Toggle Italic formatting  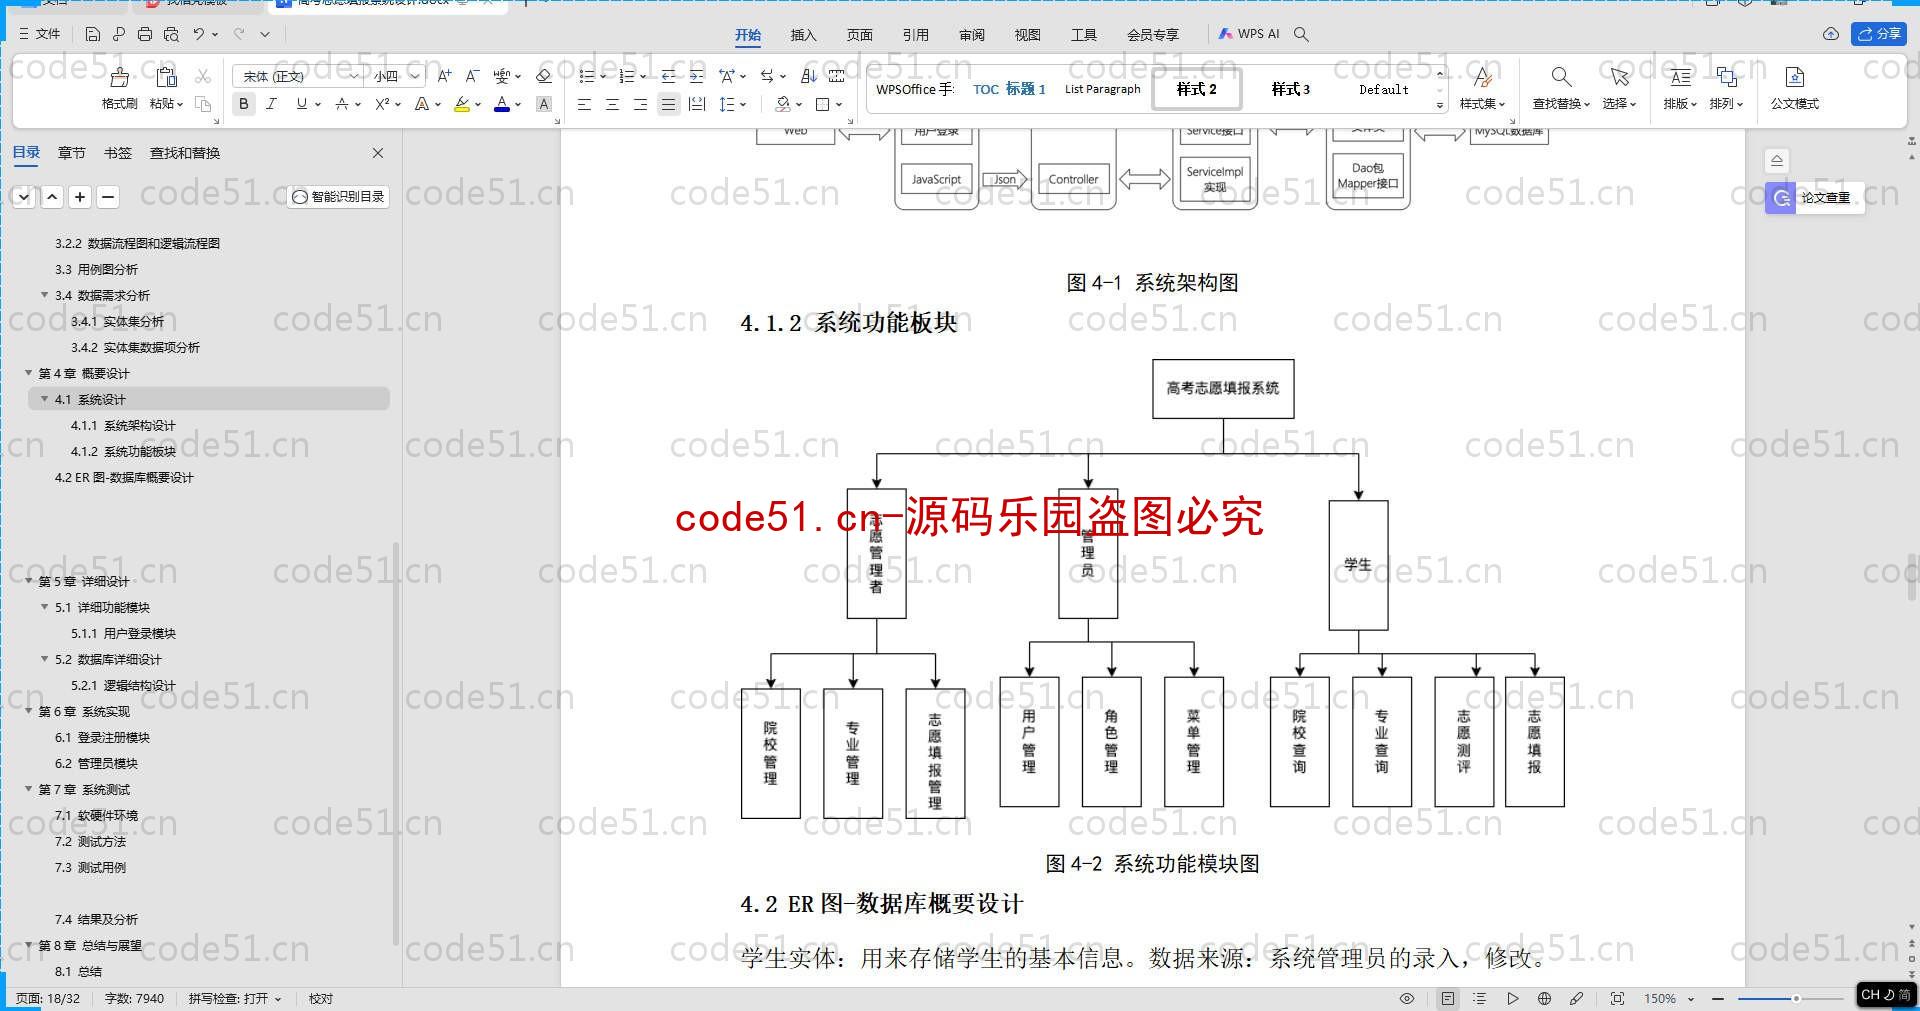(x=271, y=104)
